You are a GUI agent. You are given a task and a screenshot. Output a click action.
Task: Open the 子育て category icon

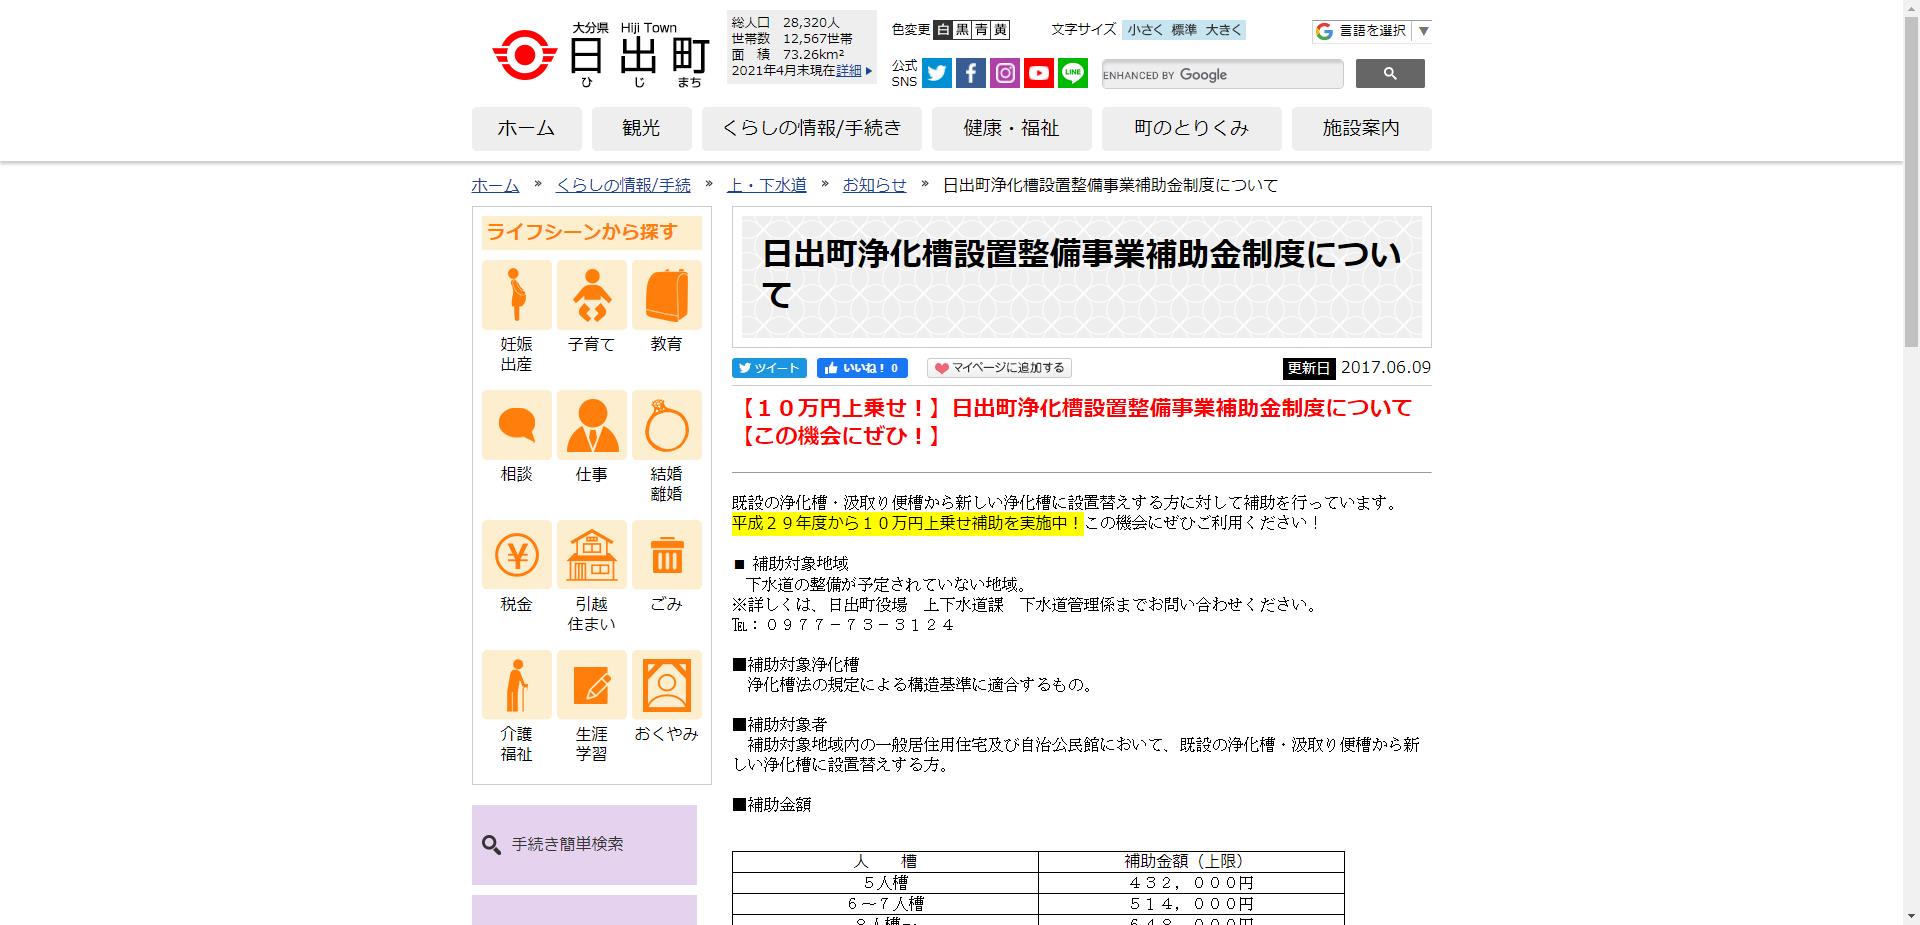[x=591, y=295]
